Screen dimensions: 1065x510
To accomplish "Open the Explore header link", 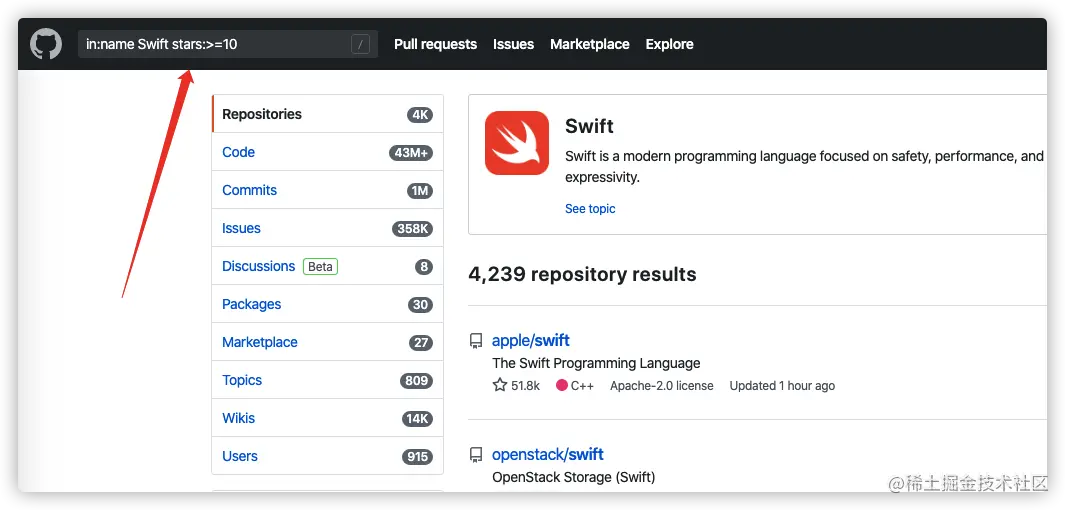I will click(670, 44).
